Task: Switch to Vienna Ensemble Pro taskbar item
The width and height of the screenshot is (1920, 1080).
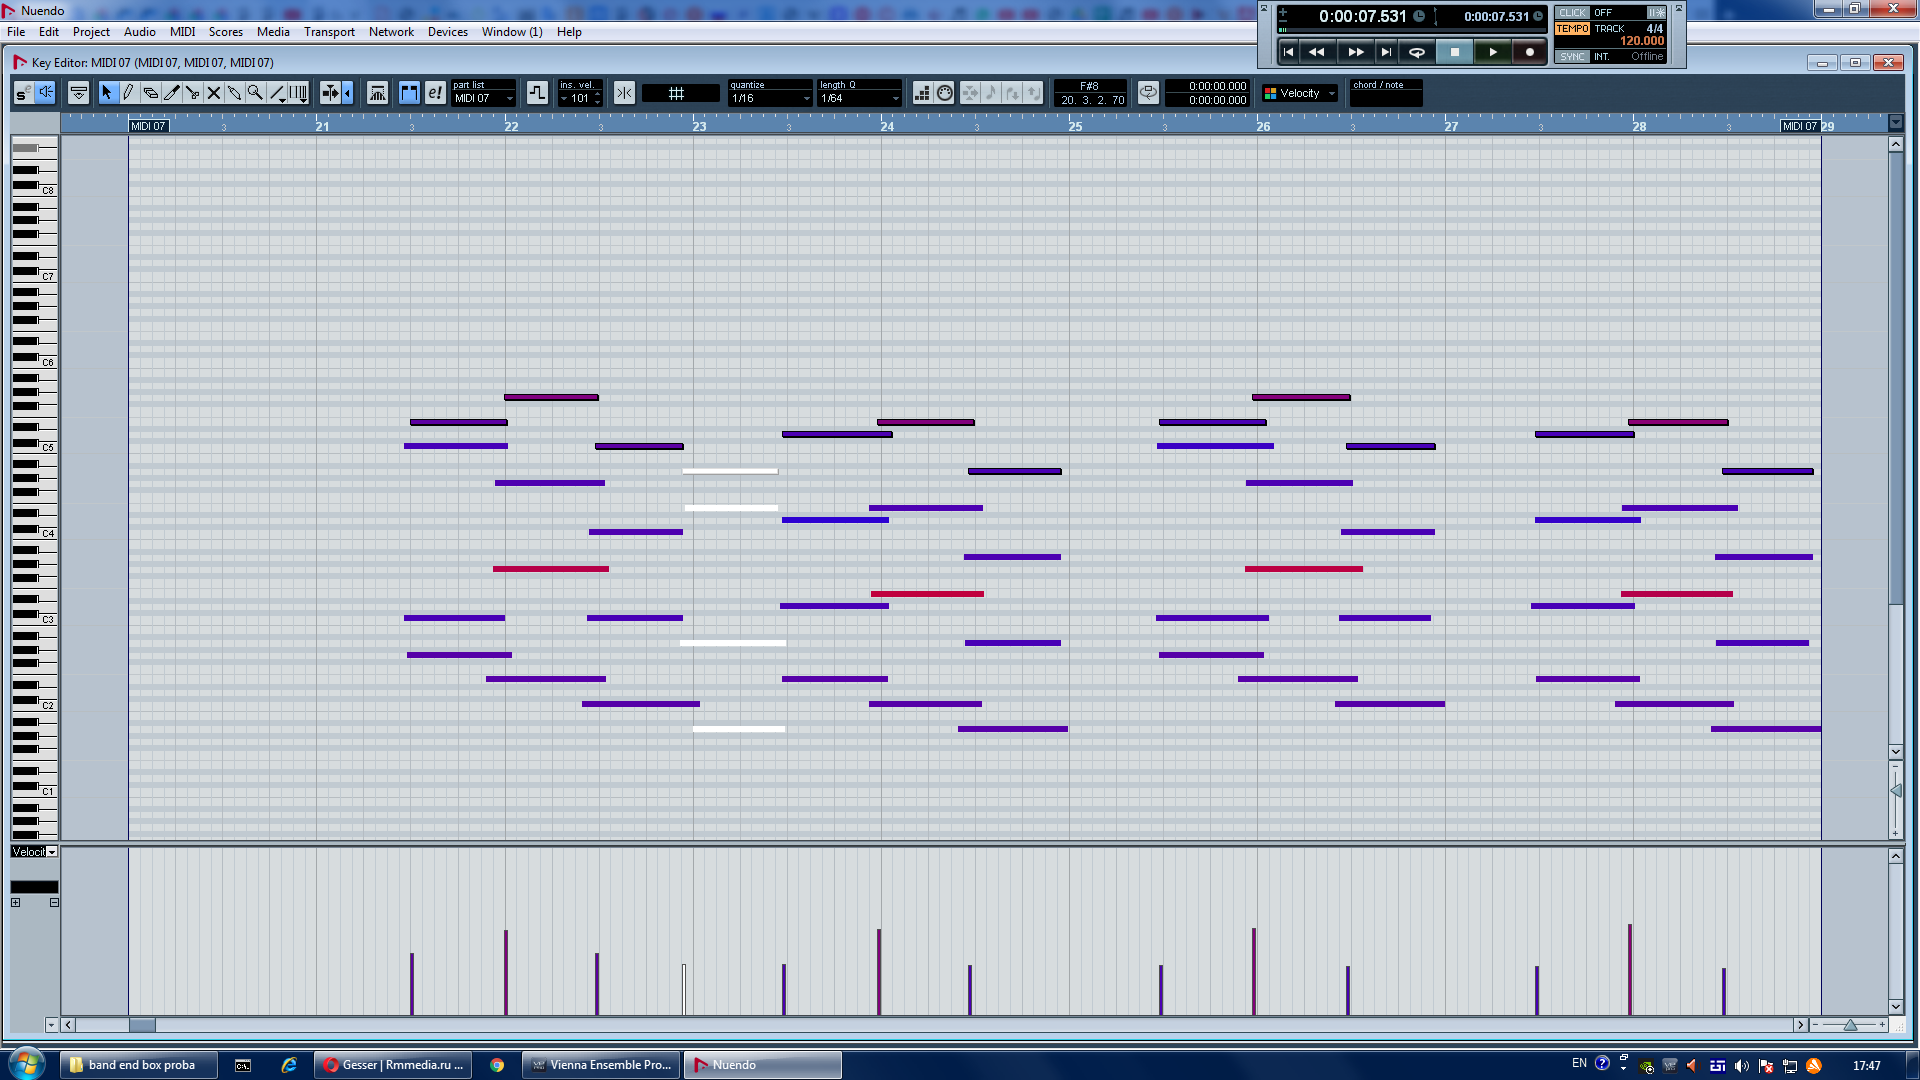Action: [601, 1065]
